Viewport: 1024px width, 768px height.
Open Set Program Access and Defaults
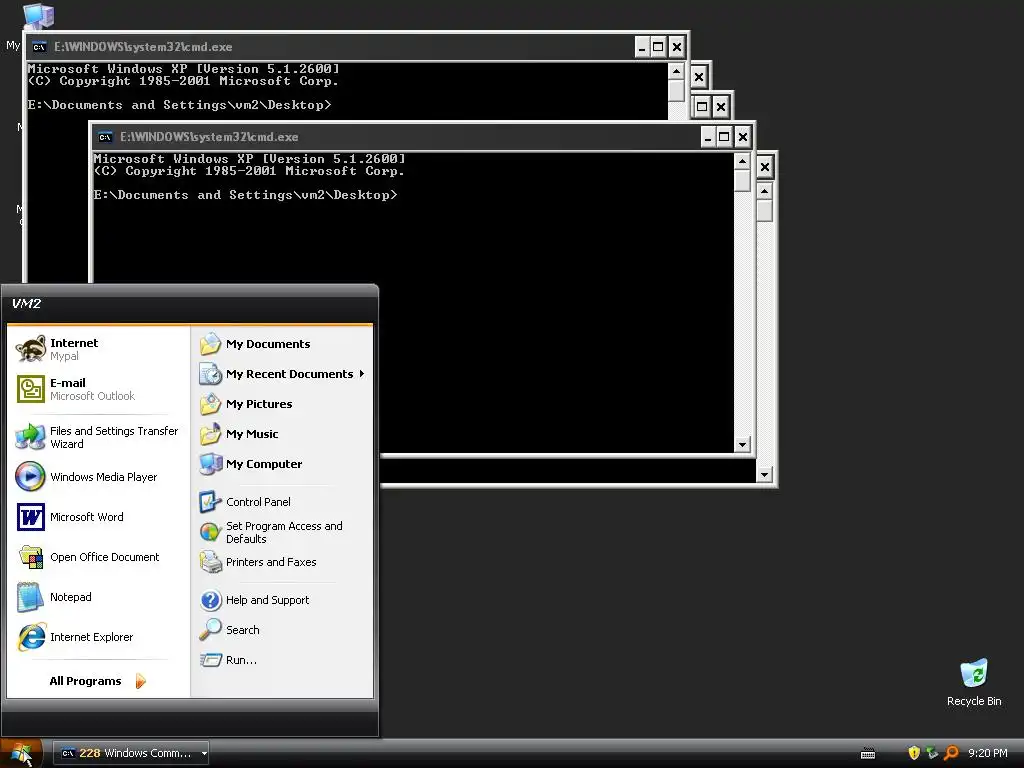282,532
